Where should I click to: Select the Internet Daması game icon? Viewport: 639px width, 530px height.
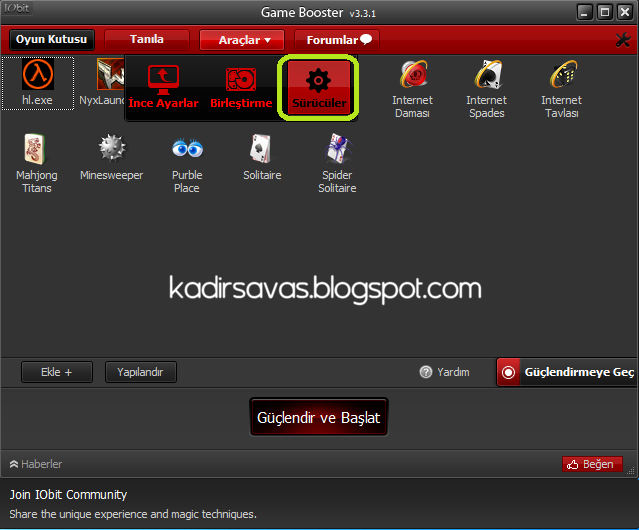(412, 89)
